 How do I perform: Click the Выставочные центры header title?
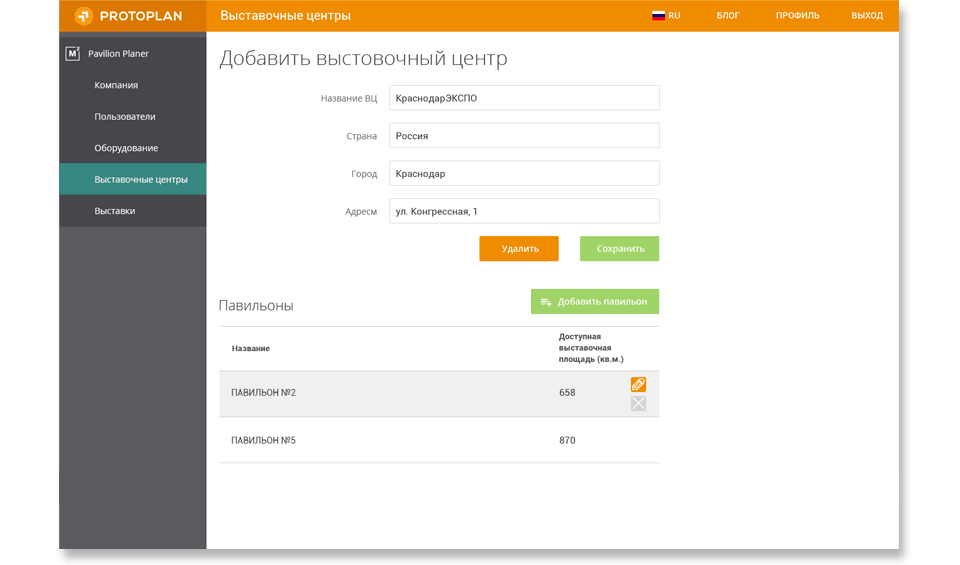tap(285, 16)
